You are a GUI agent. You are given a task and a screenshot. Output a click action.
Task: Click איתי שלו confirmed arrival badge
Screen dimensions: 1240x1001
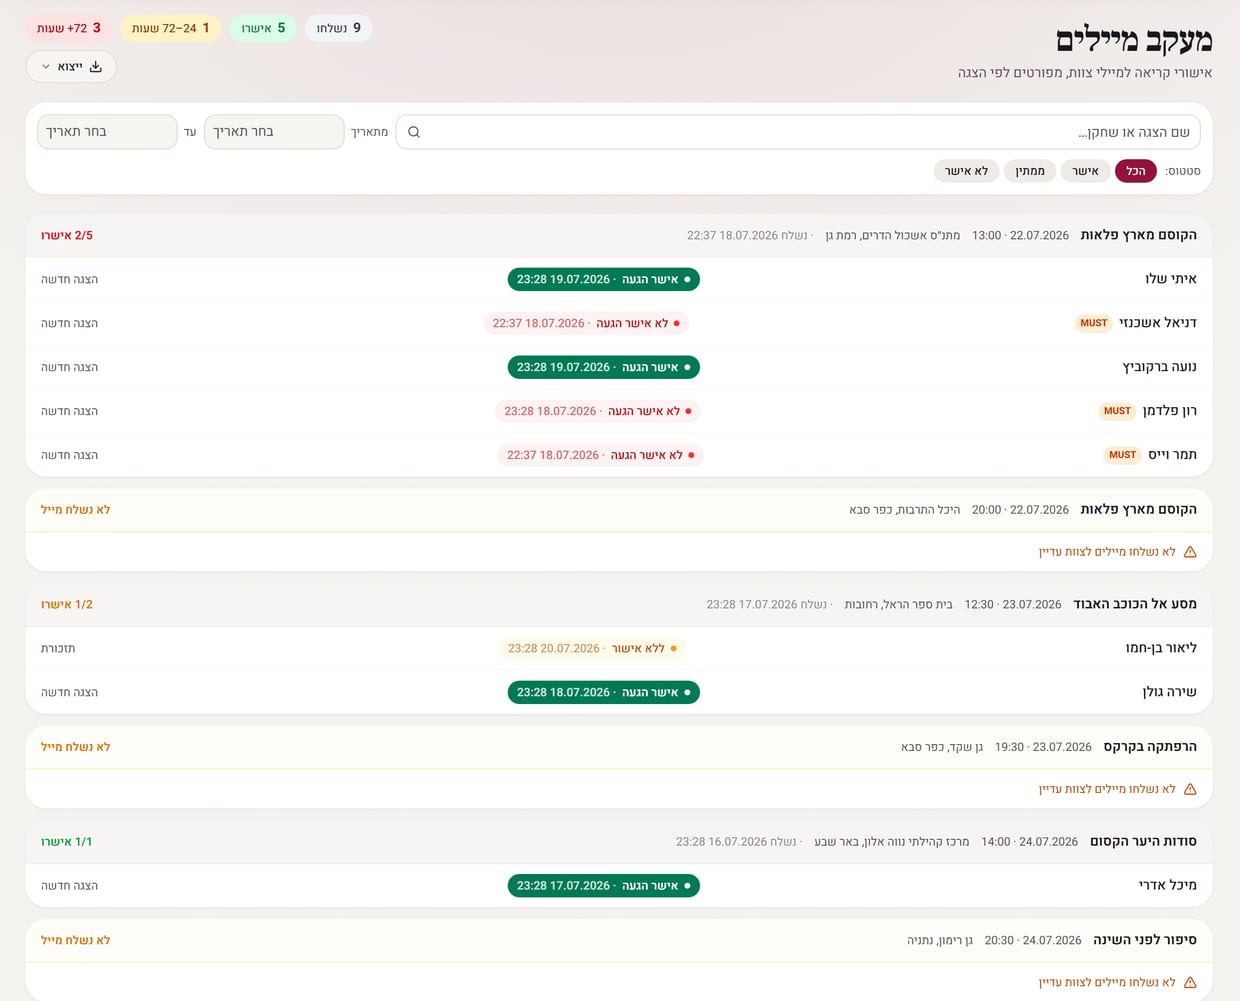[603, 279]
